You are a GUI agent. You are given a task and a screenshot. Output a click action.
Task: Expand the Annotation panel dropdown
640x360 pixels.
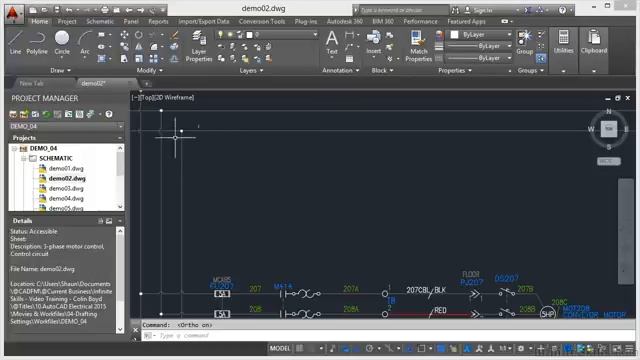pos(341,70)
